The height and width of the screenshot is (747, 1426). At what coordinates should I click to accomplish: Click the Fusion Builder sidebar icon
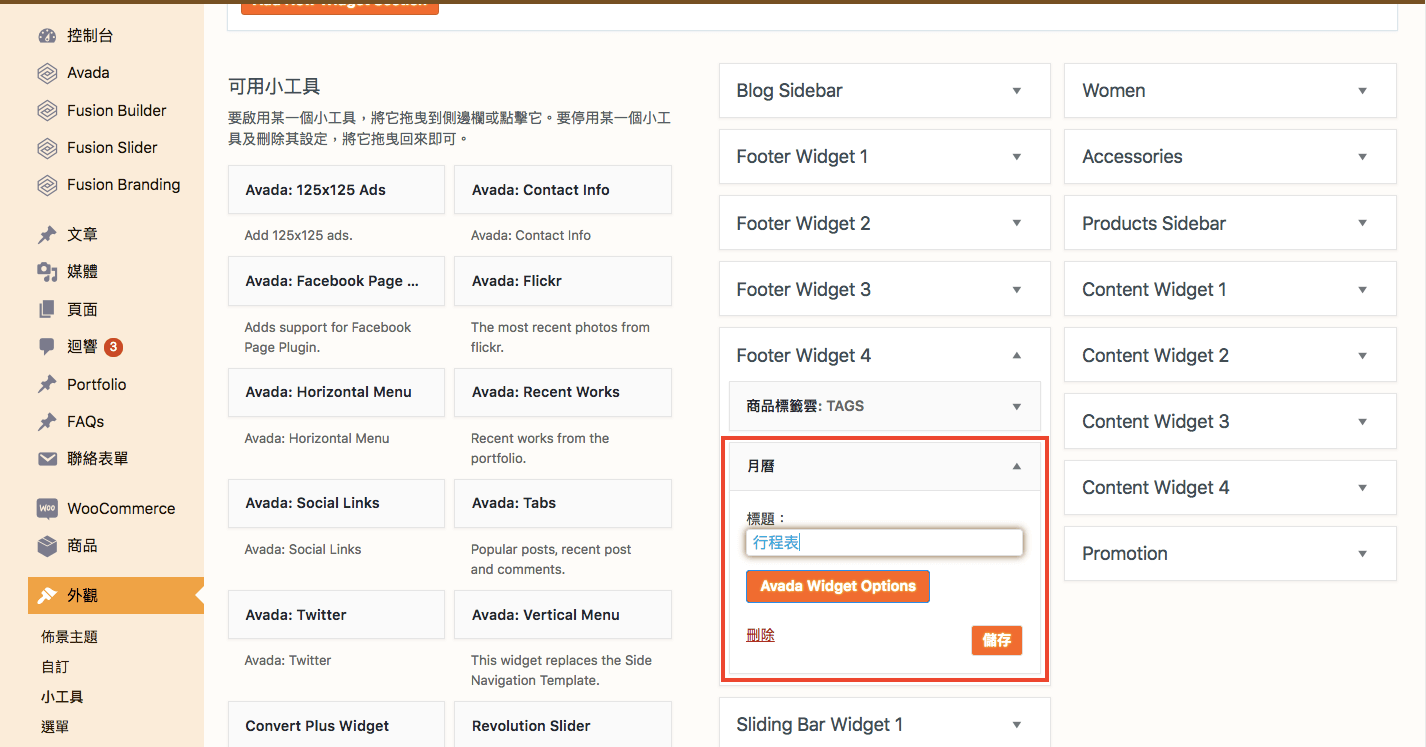[47, 111]
